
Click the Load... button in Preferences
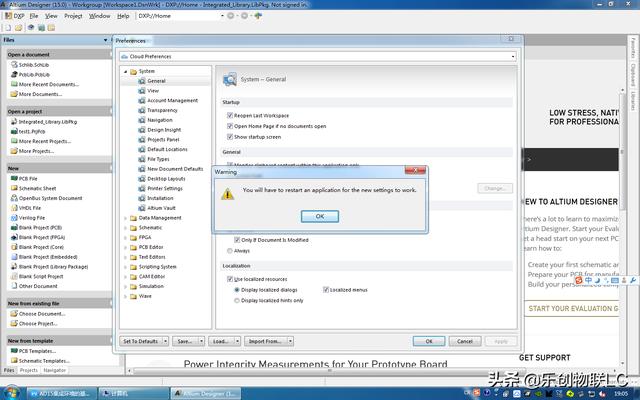click(221, 341)
